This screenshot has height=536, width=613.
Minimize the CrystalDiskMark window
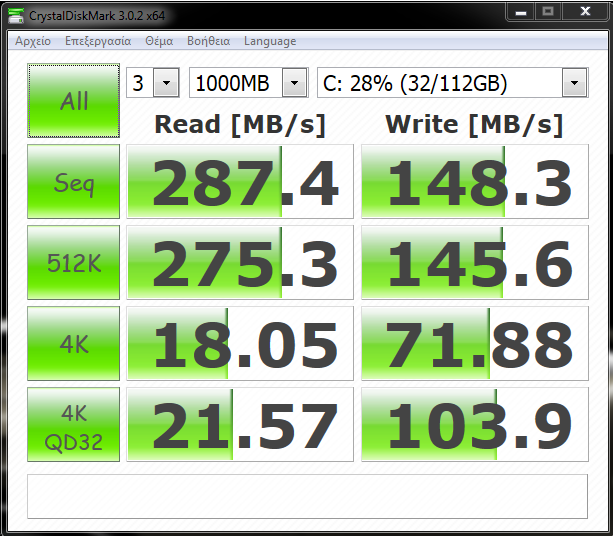(521, 12)
